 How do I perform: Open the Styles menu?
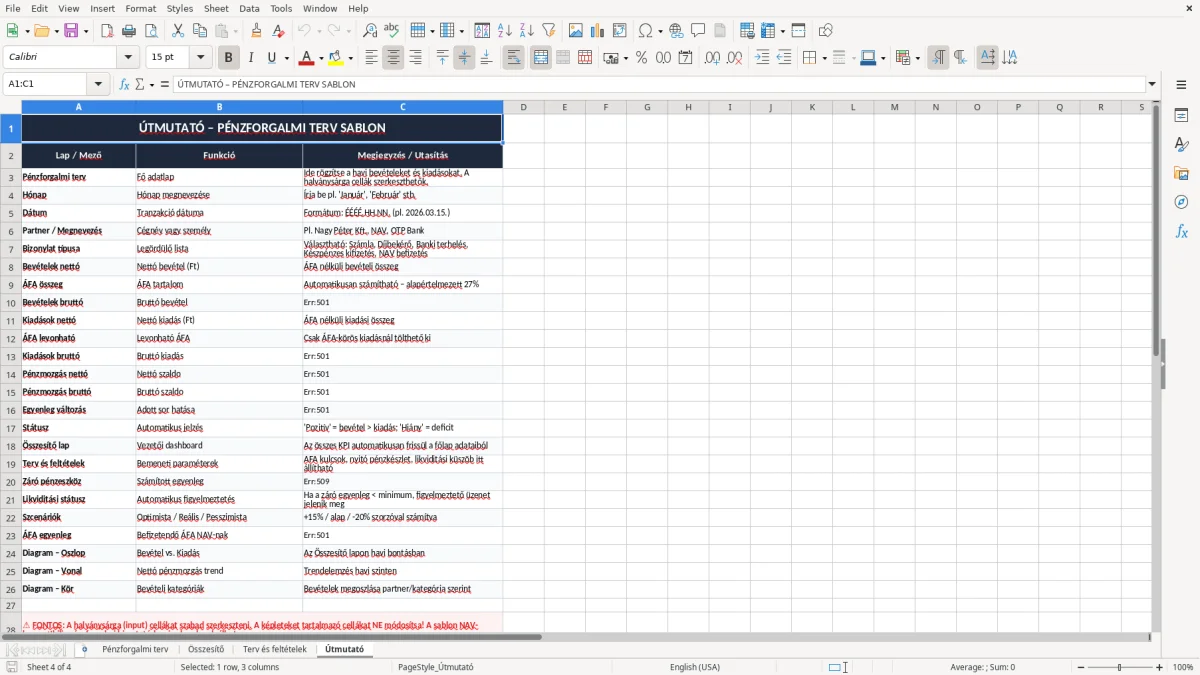[x=180, y=8]
